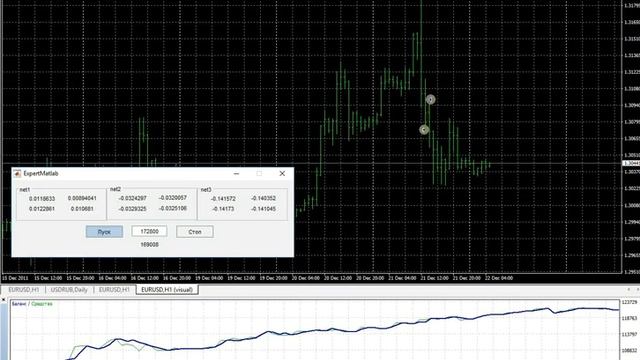Select the EURUSD,H1 (visual) tab
640x360 pixels.
coord(167,289)
